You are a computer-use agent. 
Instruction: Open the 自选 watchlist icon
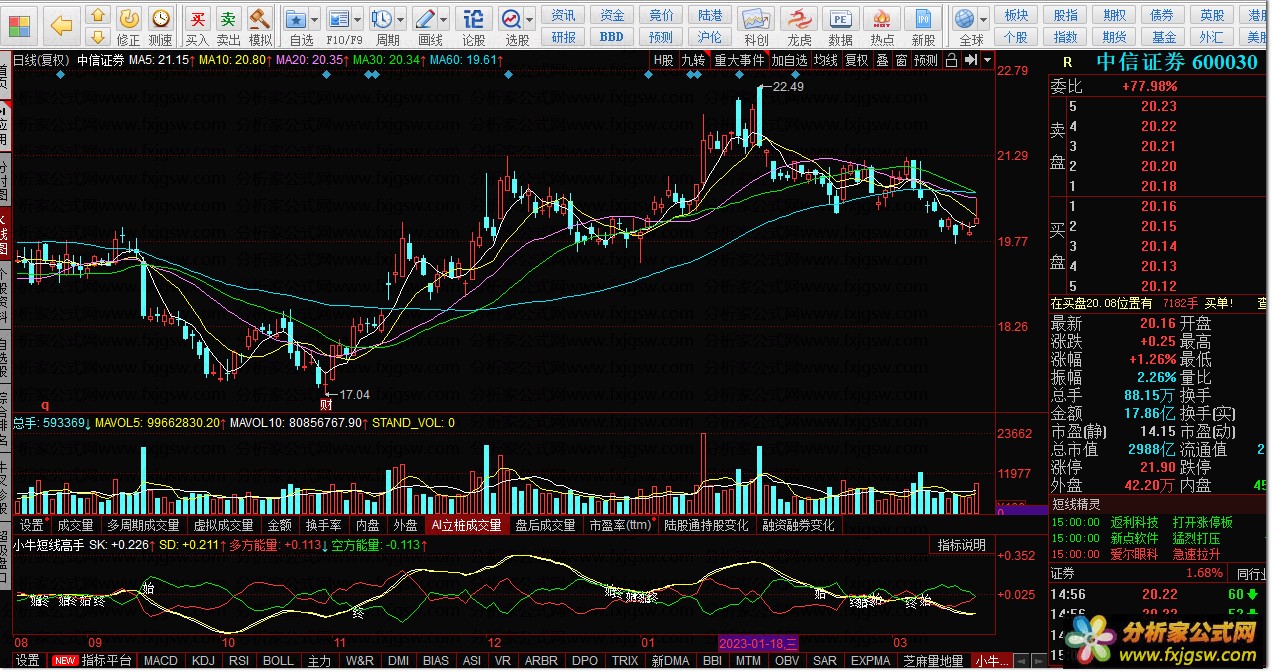296,18
